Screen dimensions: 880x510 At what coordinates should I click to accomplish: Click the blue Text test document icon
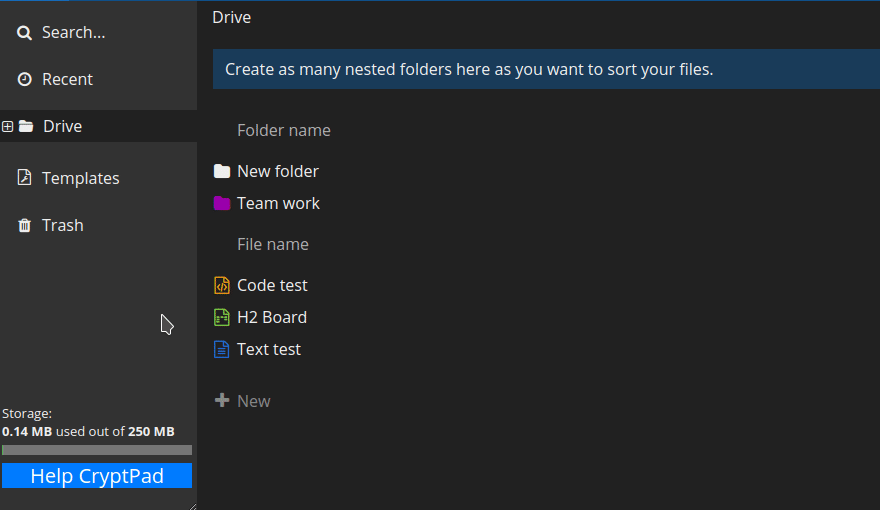222,349
